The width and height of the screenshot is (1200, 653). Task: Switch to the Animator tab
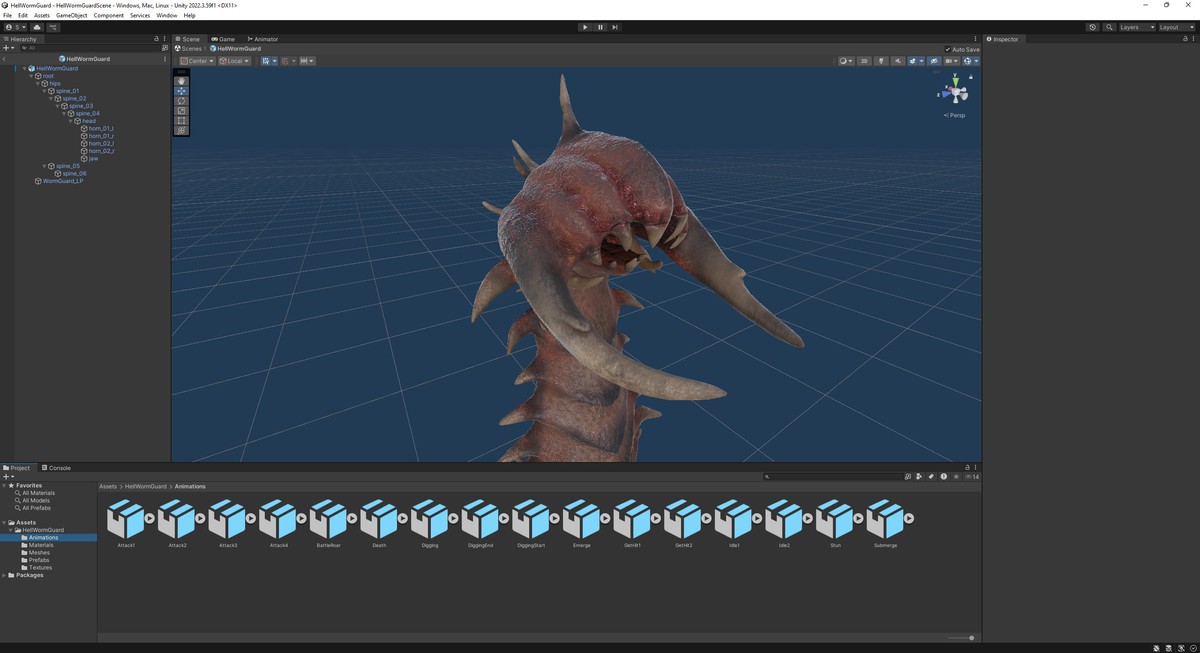263,39
